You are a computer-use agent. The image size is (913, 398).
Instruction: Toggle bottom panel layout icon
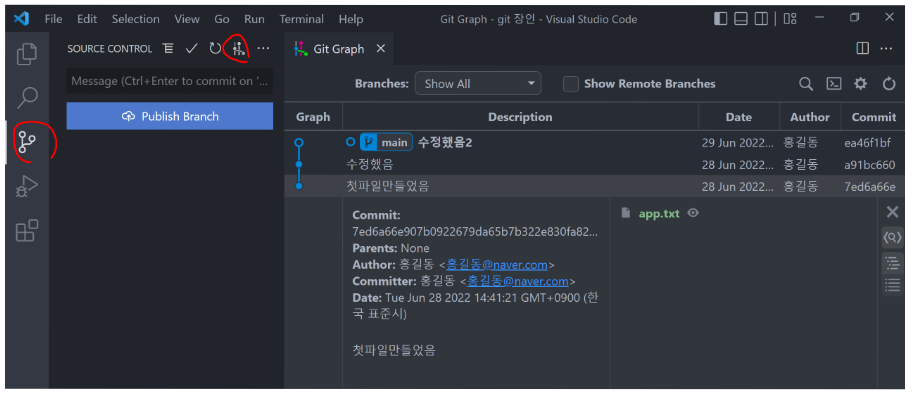741,19
